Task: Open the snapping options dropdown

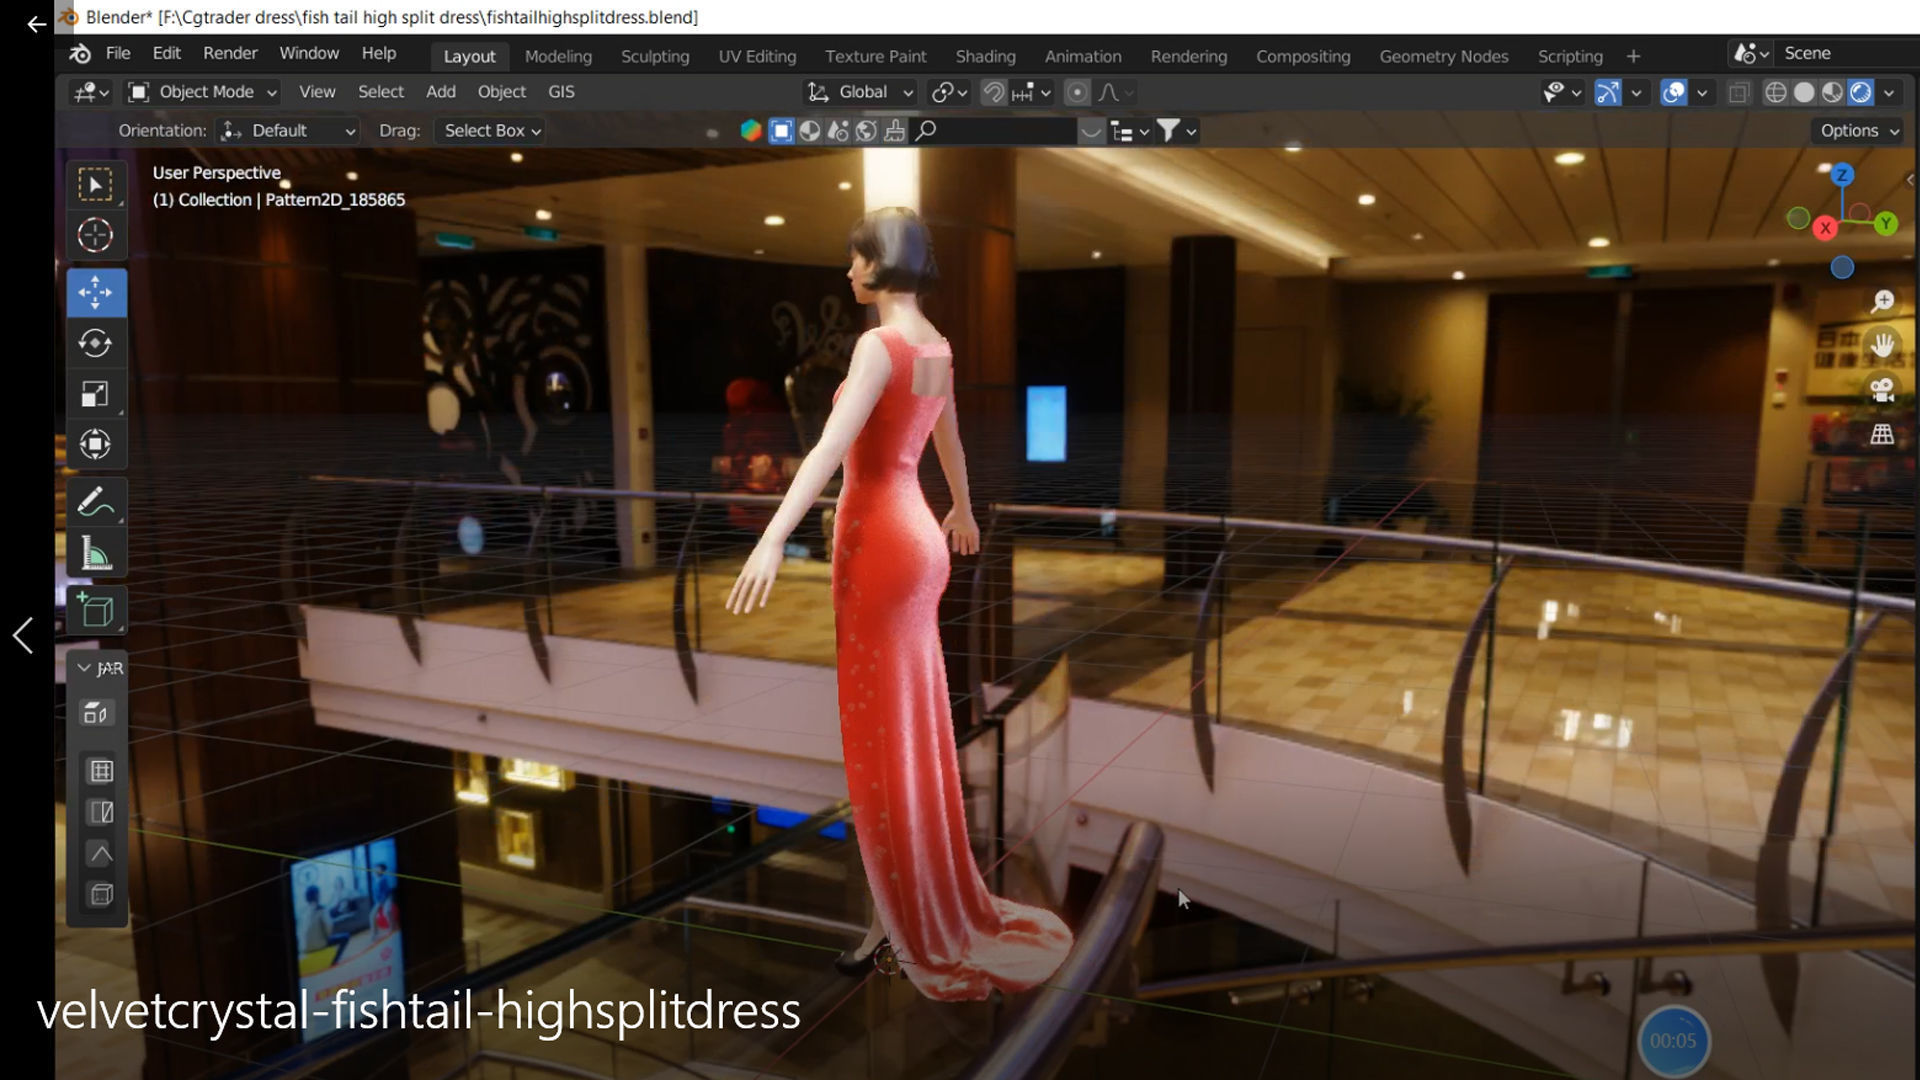Action: click(1031, 93)
